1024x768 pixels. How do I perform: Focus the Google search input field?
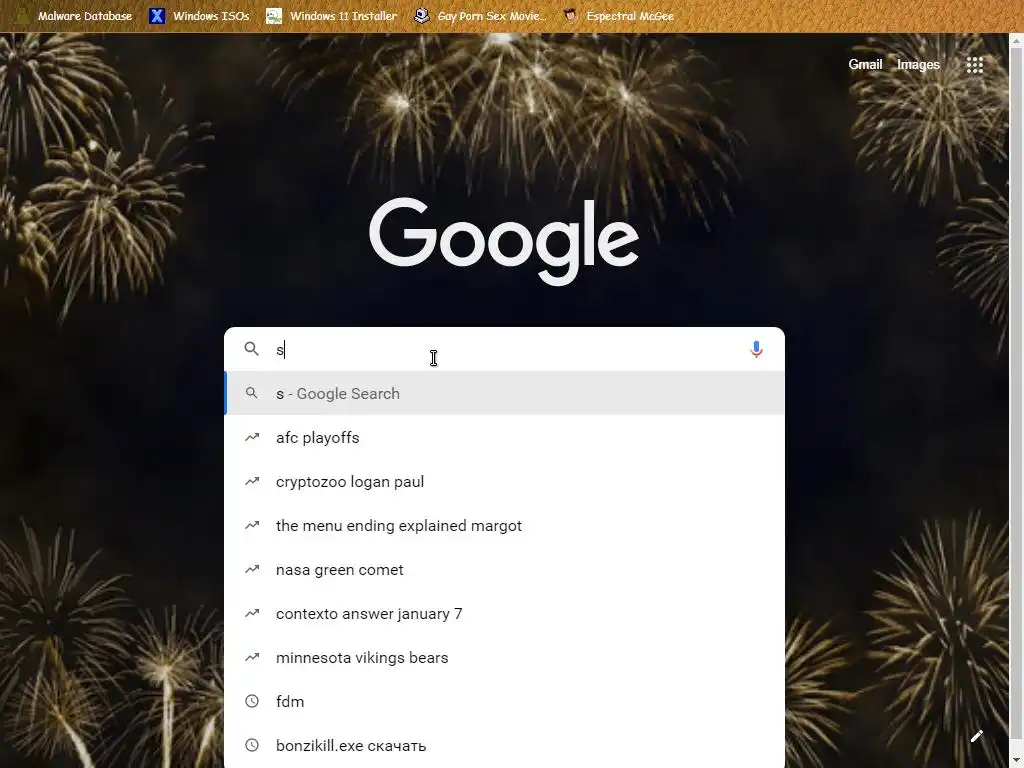(x=504, y=349)
